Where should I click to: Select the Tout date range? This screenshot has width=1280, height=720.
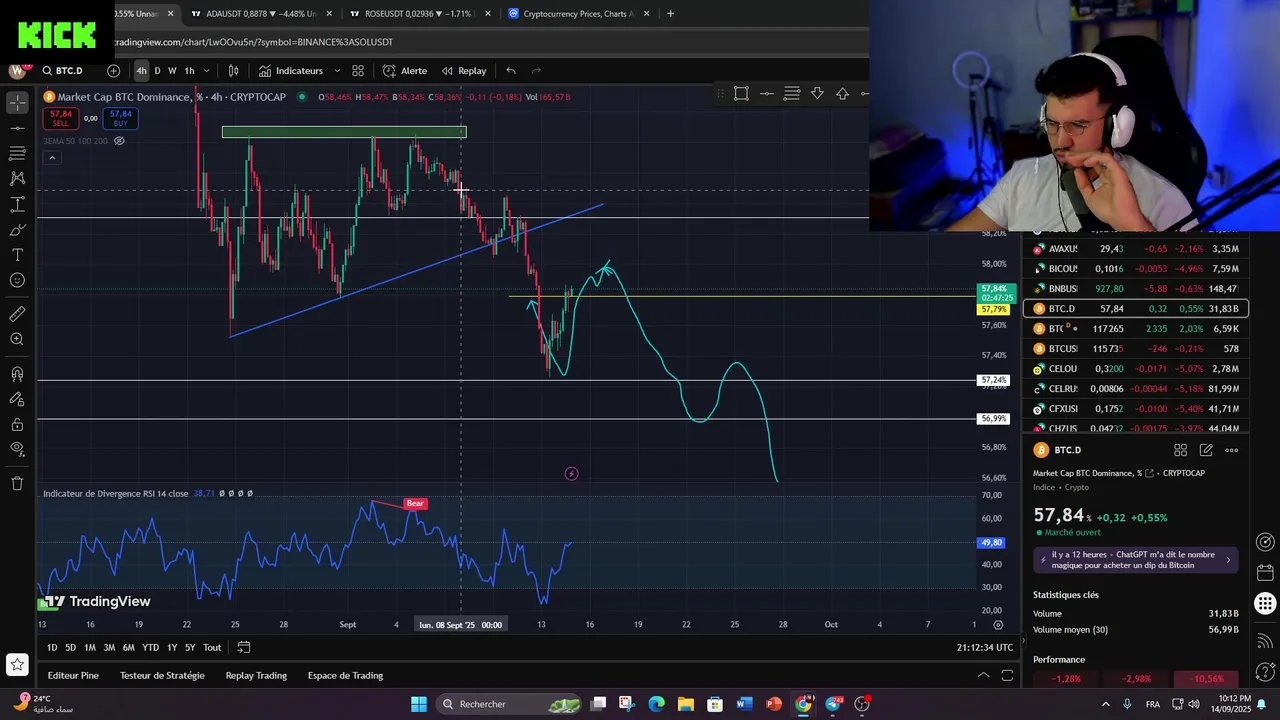[212, 648]
